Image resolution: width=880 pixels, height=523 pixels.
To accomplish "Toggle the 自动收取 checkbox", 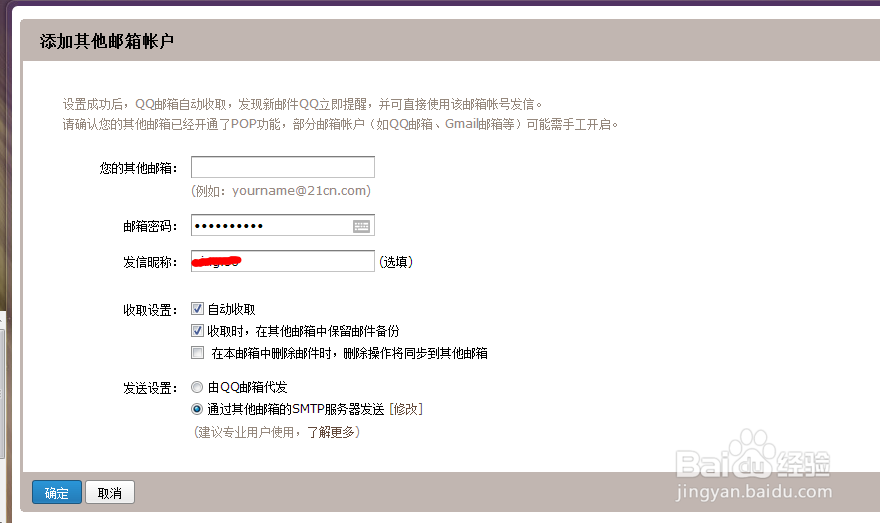I will pyautogui.click(x=197, y=309).
